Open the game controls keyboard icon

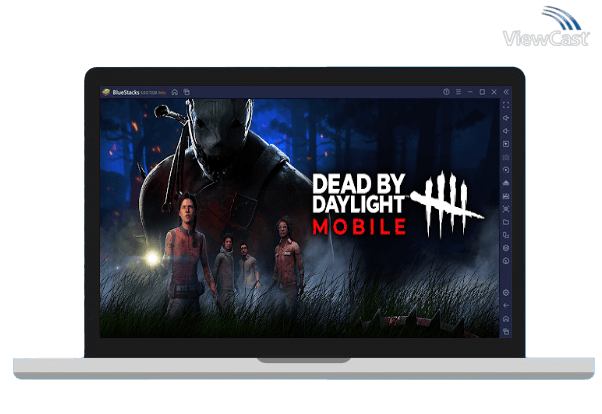pos(506,157)
